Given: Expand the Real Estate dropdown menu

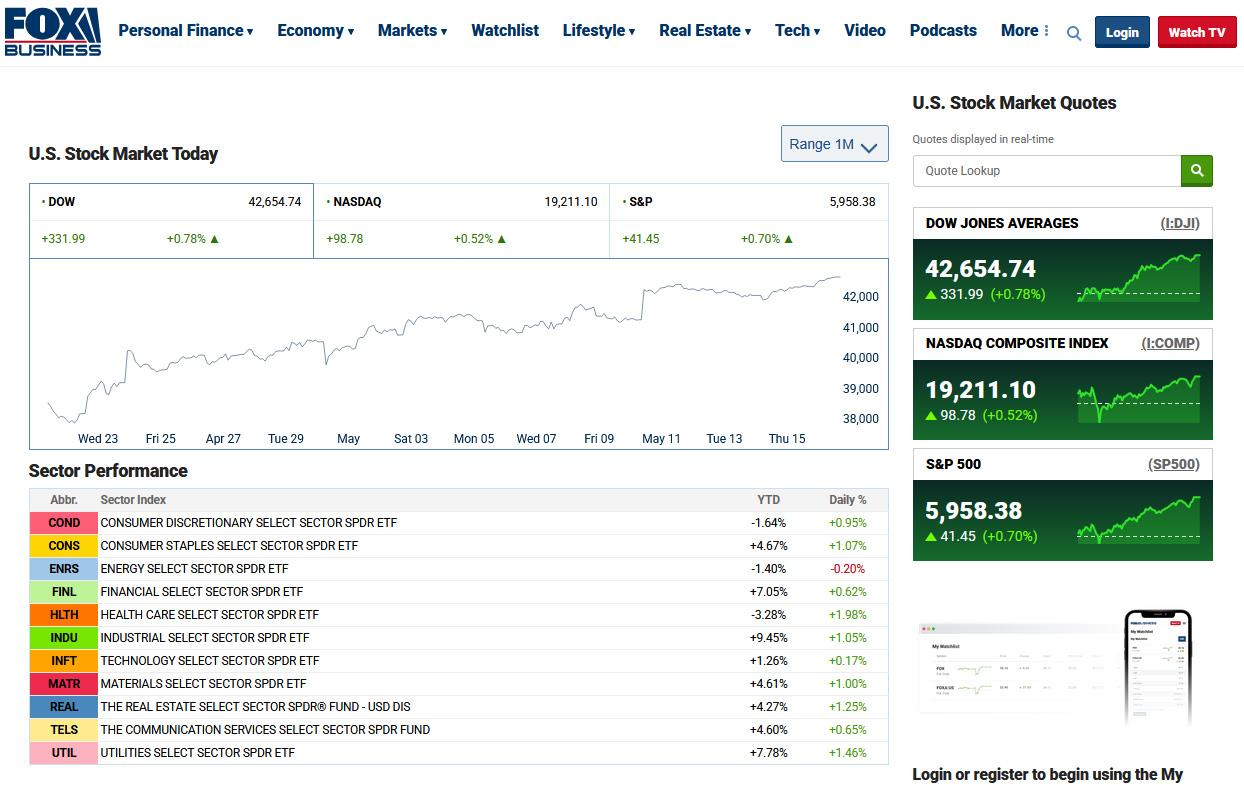Looking at the screenshot, I should pyautogui.click(x=705, y=31).
